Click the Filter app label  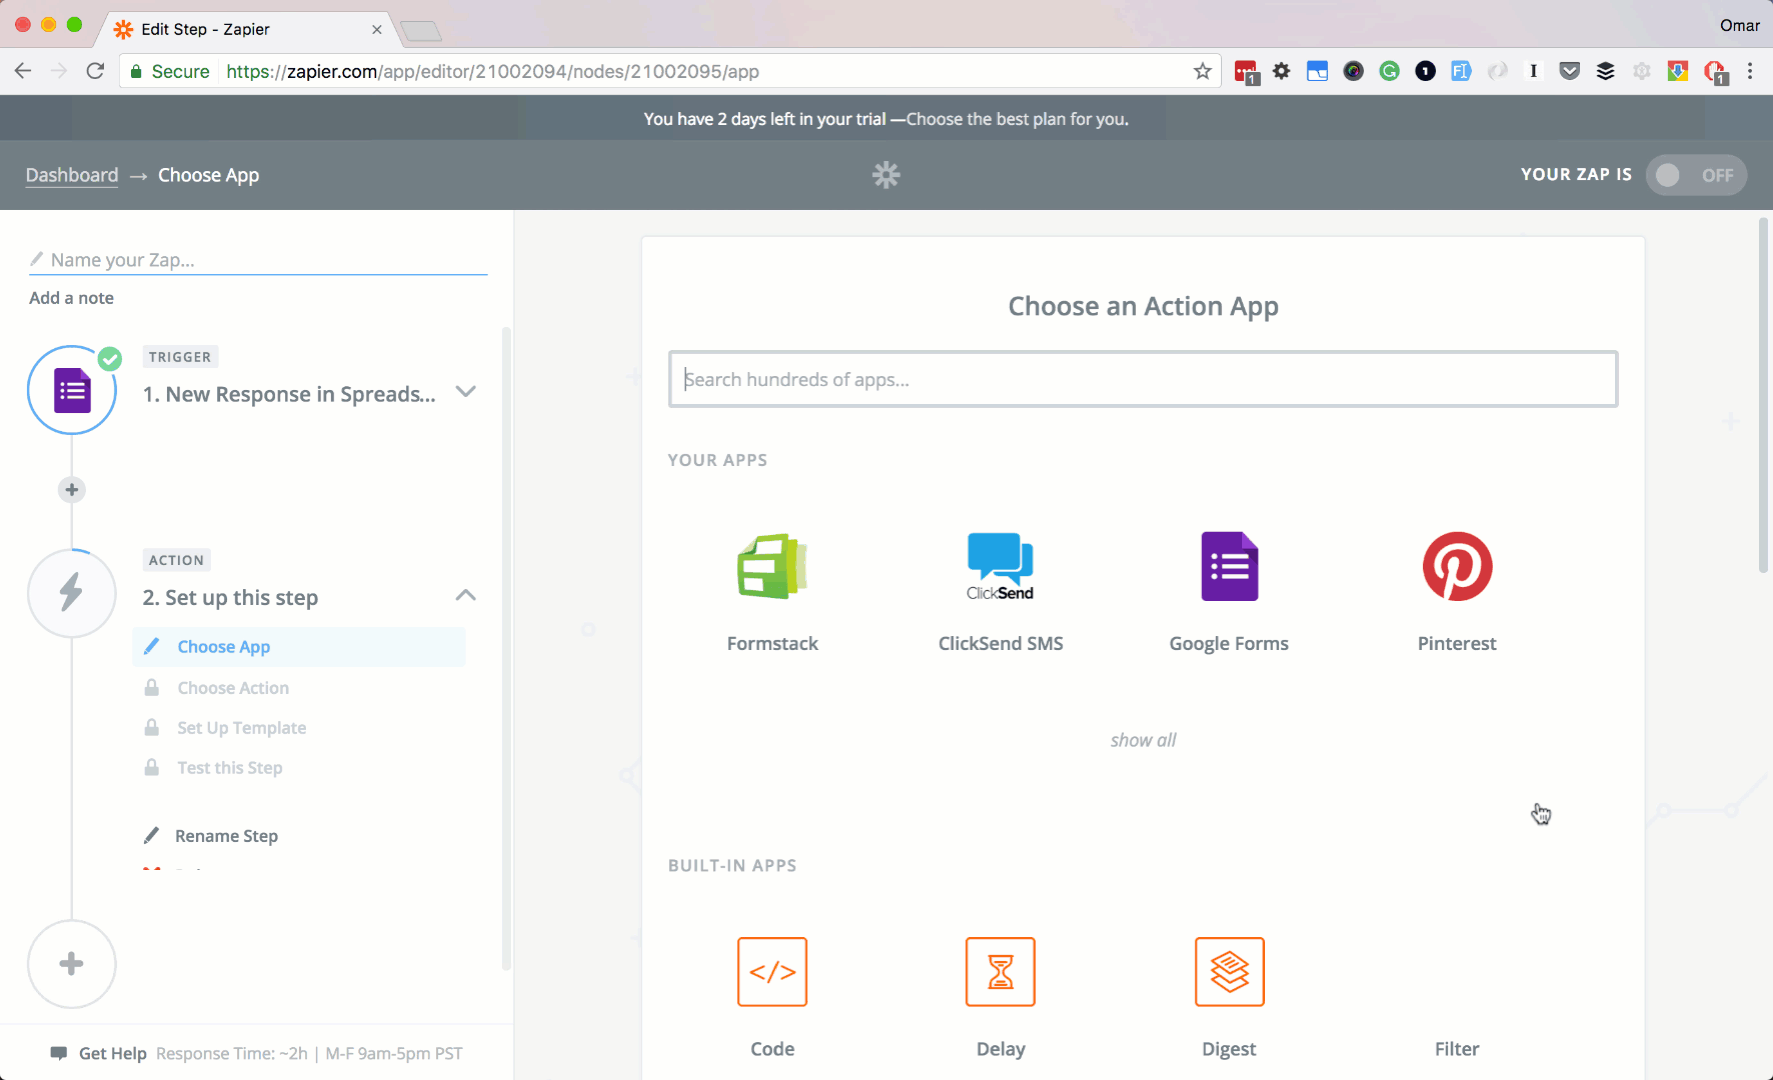point(1457,1049)
